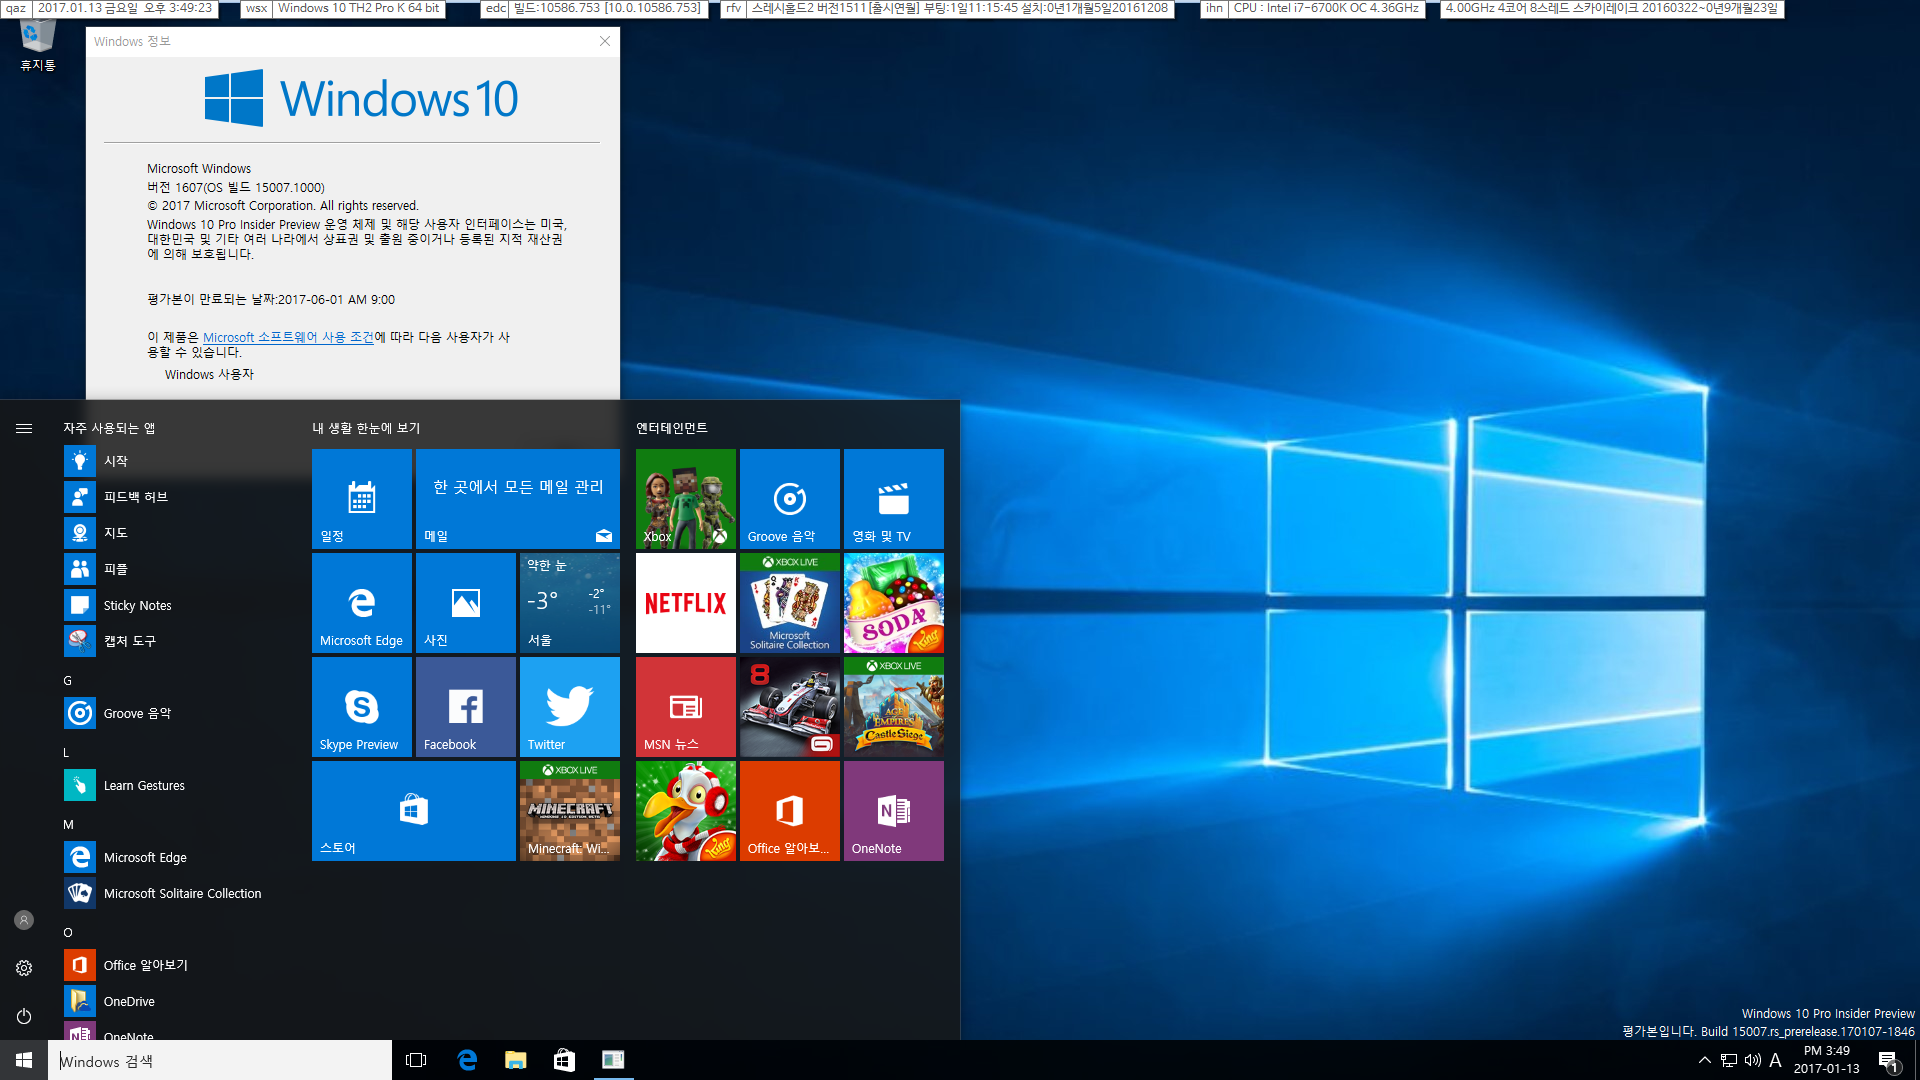Open the volume tray icon

pyautogui.click(x=1752, y=1060)
